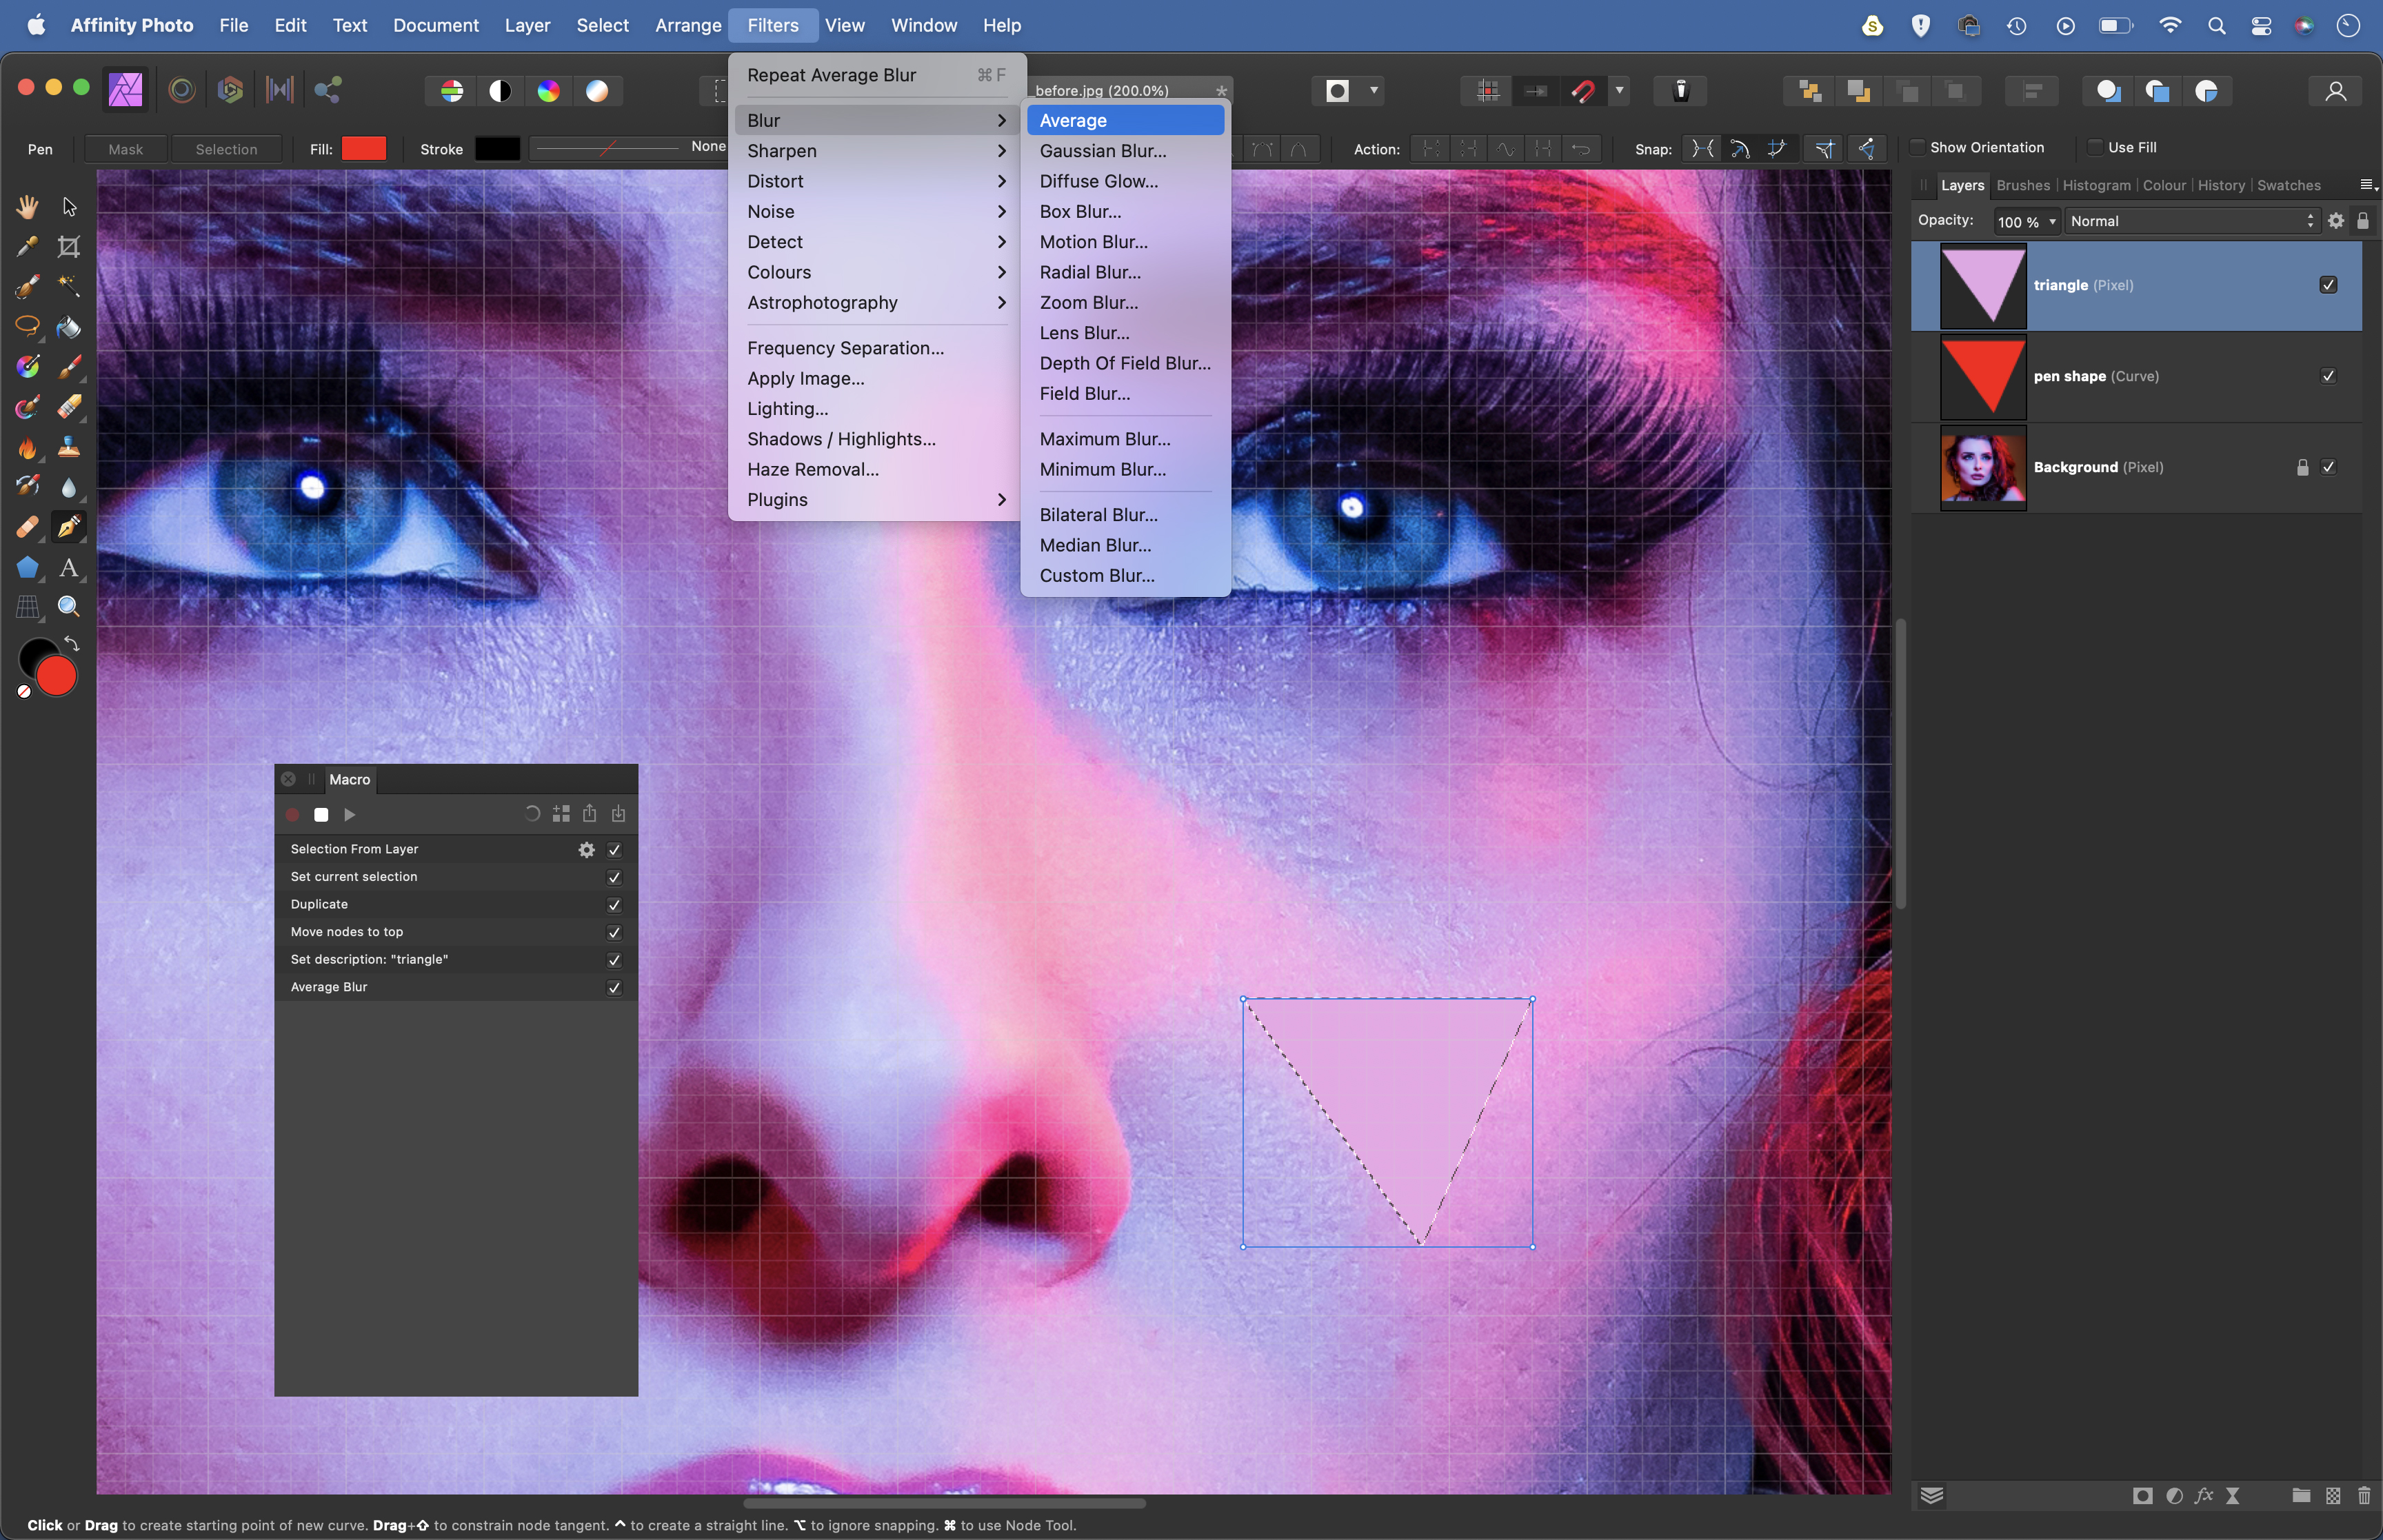2383x1540 pixels.
Task: Click the stop recording button in Macro
Action: pos(321,815)
